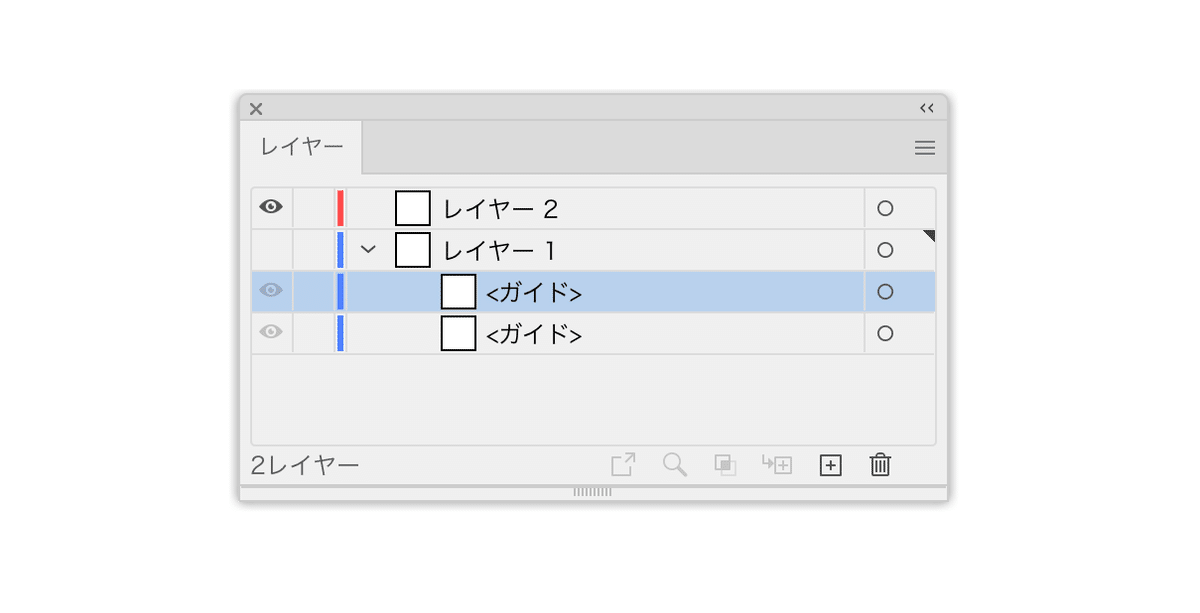Create a new sublayer
Viewport: 1200px width, 613px height.
775,464
